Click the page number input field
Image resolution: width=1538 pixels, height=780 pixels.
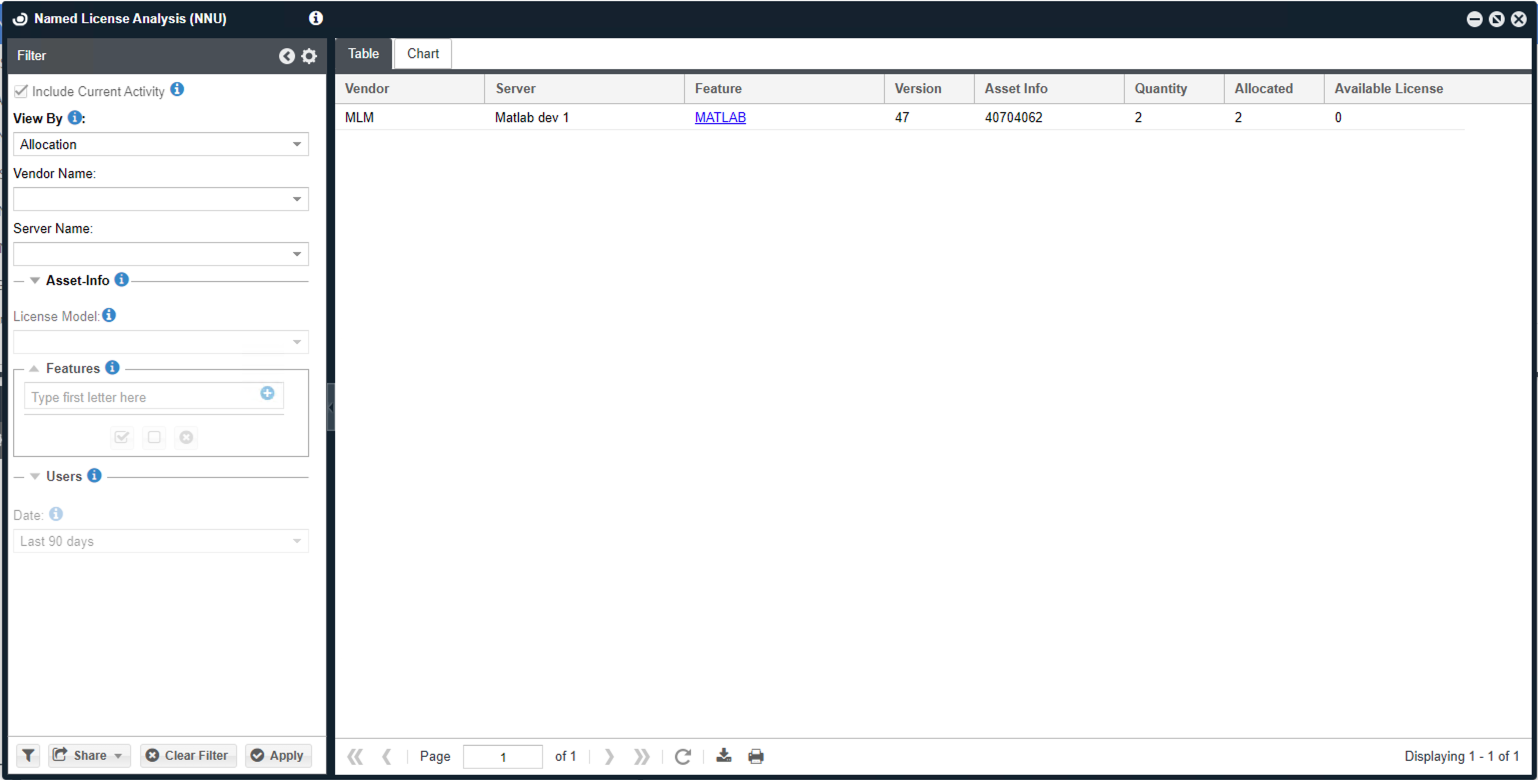pos(502,756)
